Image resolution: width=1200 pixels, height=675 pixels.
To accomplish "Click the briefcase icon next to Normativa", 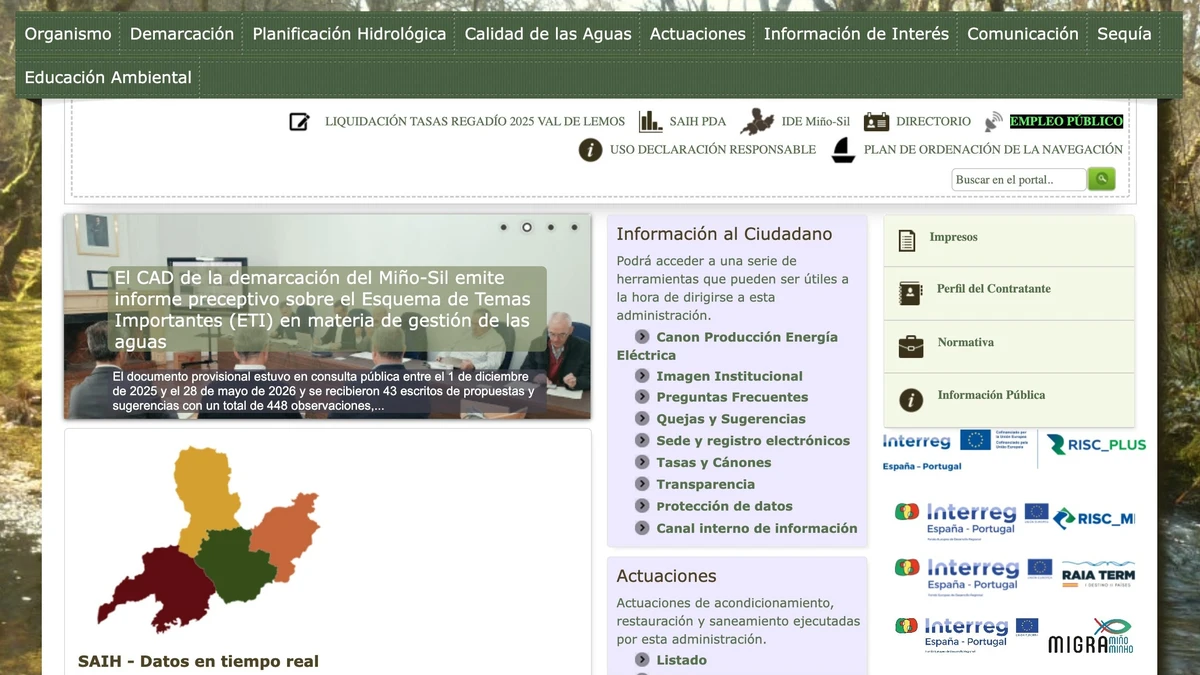I will point(911,346).
